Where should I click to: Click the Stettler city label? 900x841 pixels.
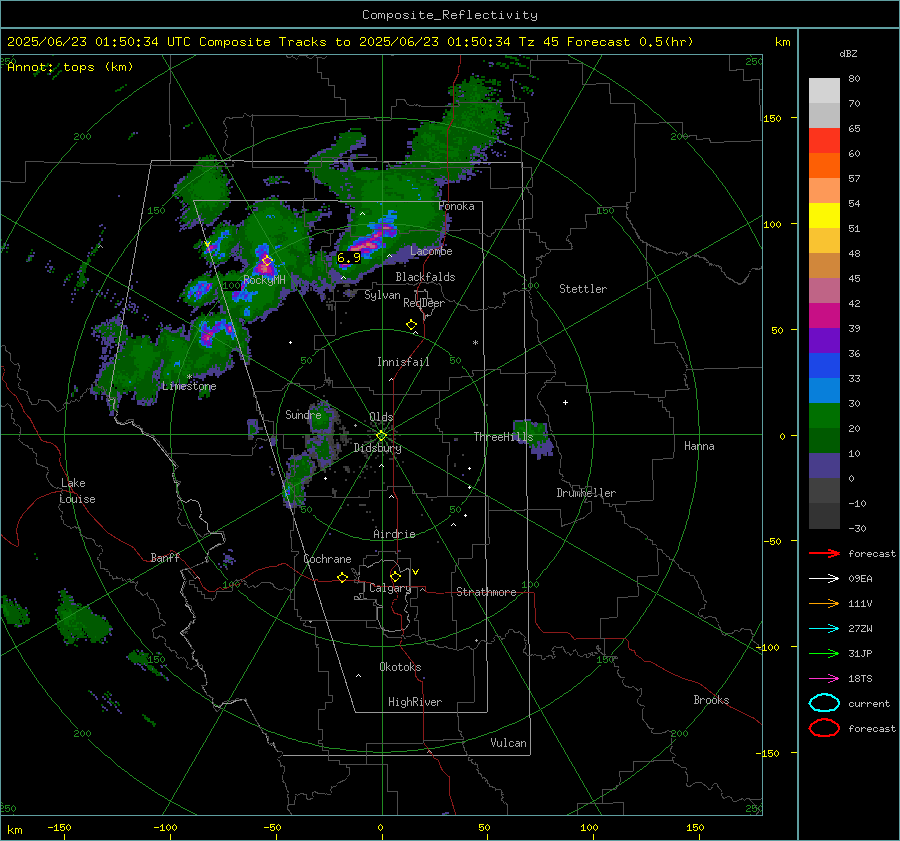(583, 289)
